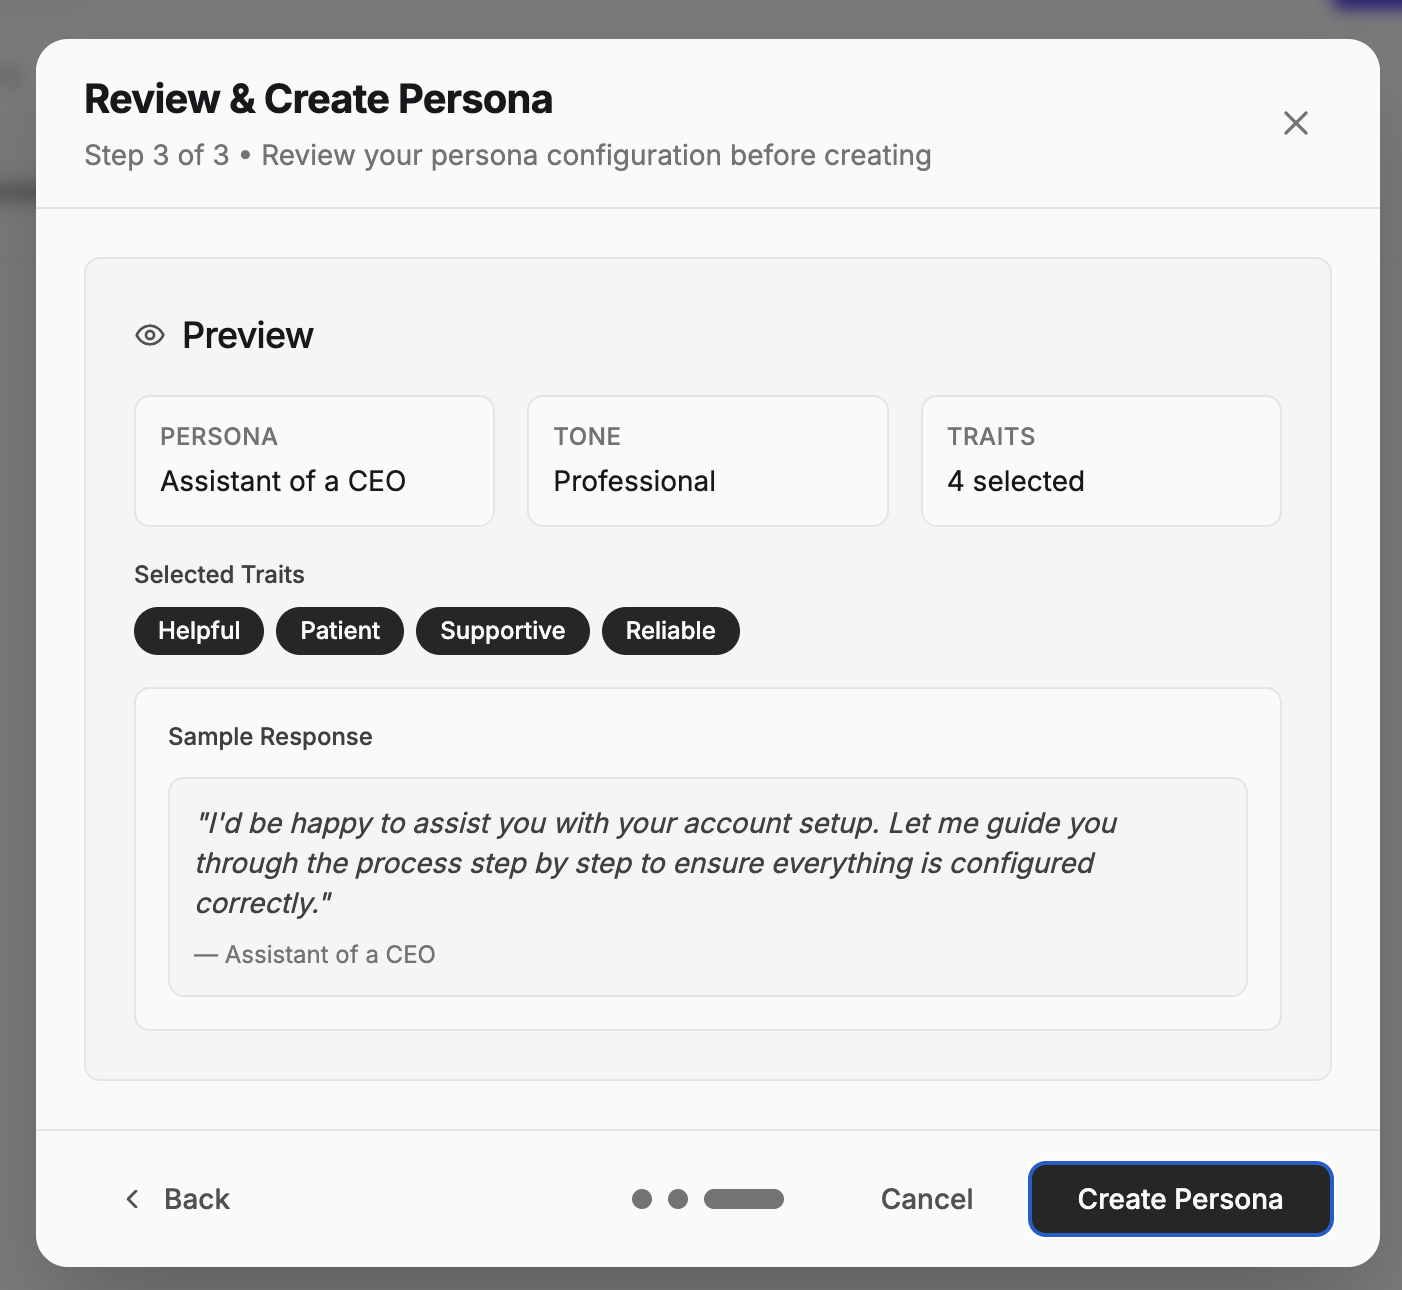Click the Helpful trait chip

point(199,631)
